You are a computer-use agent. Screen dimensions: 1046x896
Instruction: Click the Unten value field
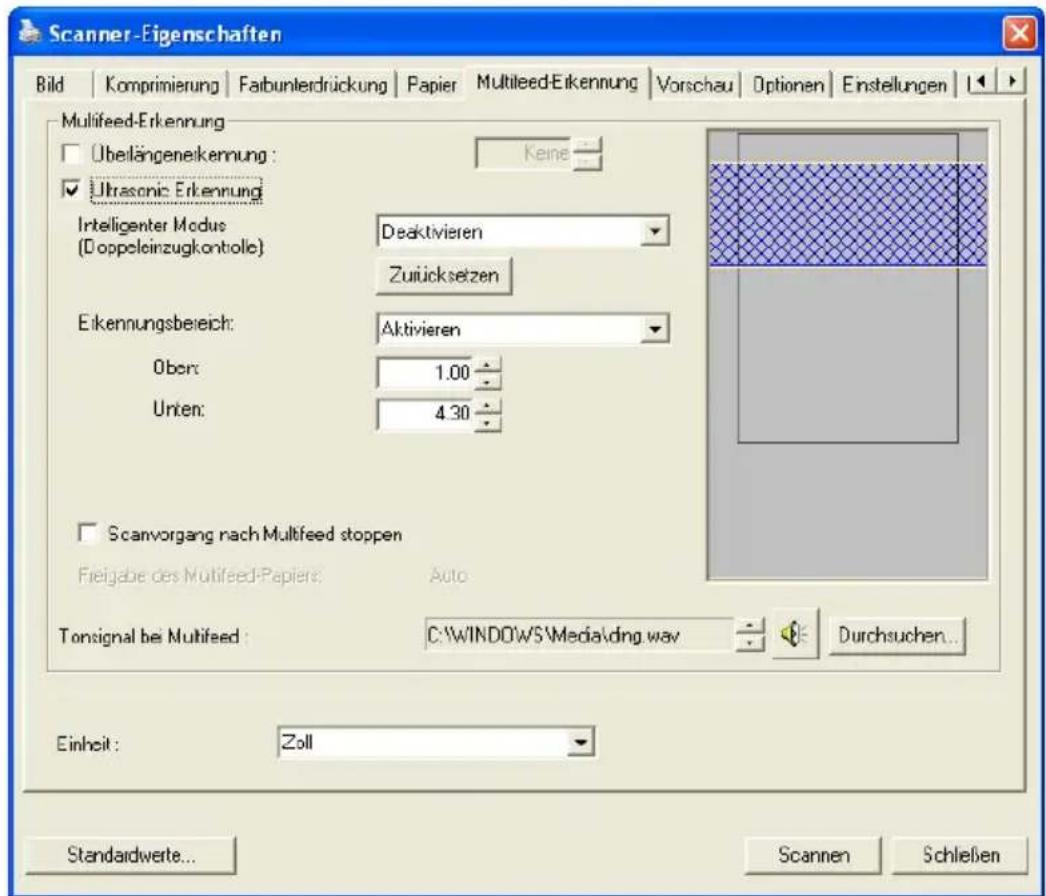point(426,414)
